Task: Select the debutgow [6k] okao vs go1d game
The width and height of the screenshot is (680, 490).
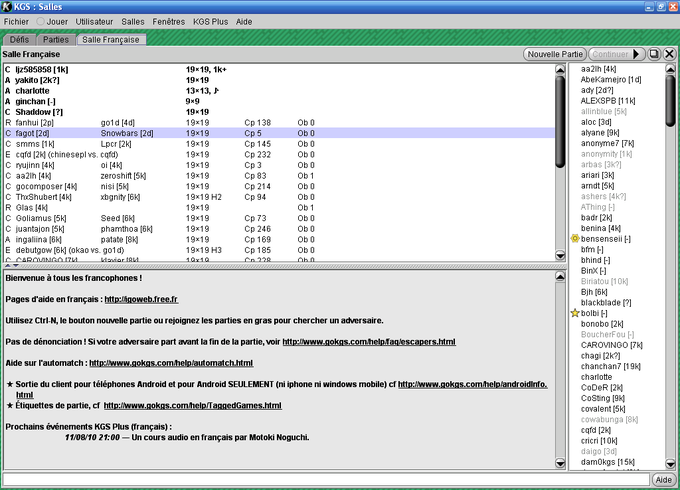Action: tap(279, 250)
